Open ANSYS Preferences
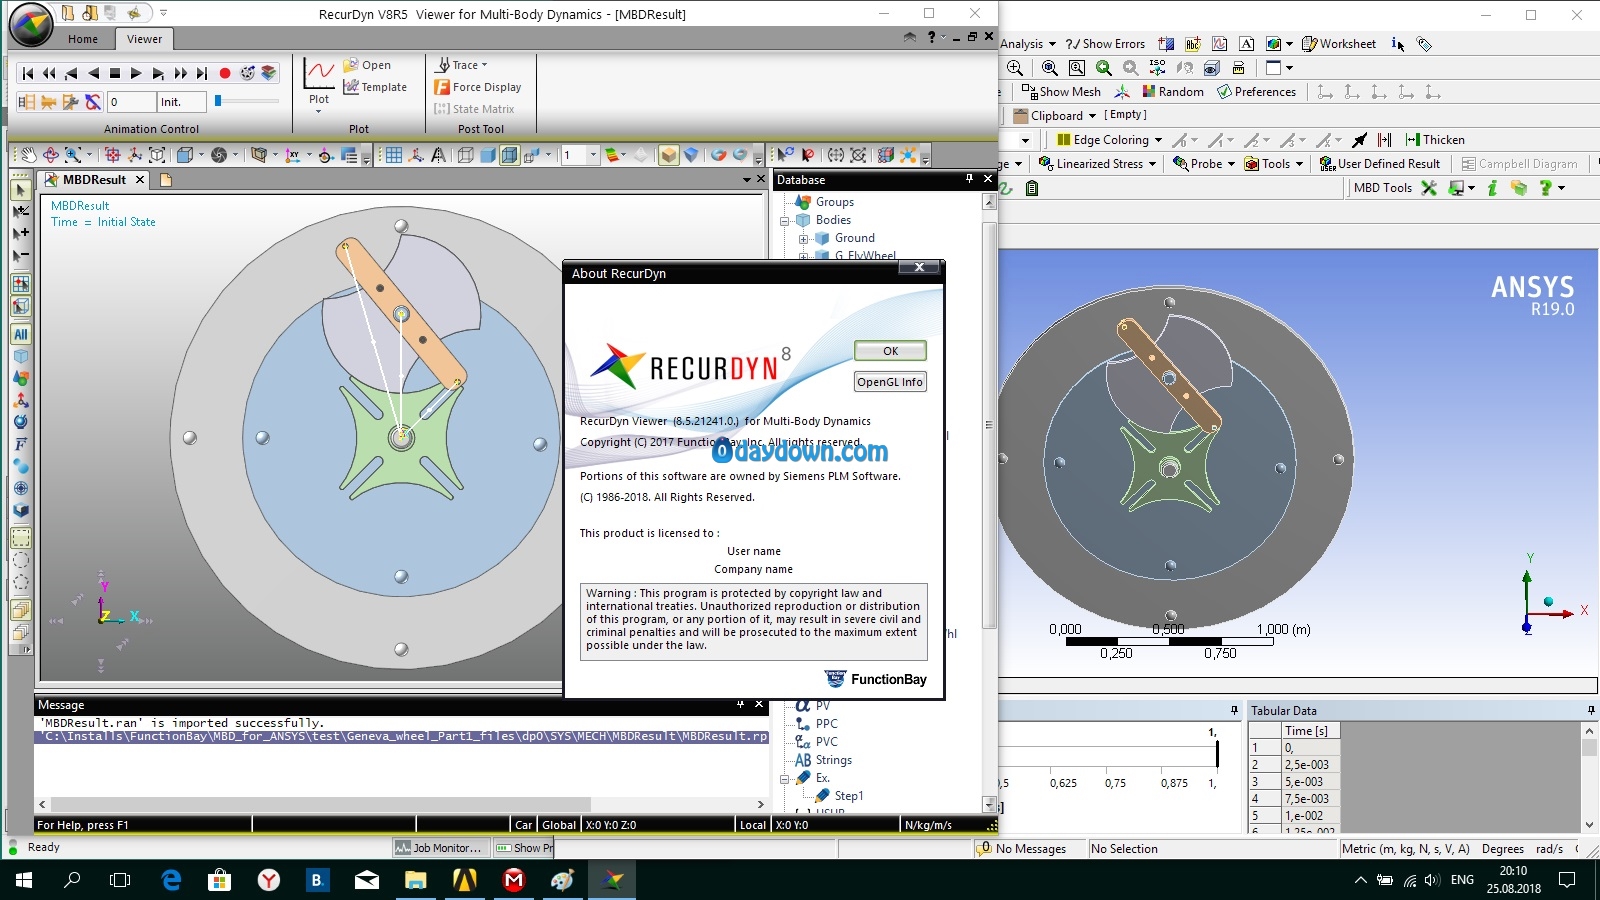The width and height of the screenshot is (1600, 900). (x=1256, y=92)
